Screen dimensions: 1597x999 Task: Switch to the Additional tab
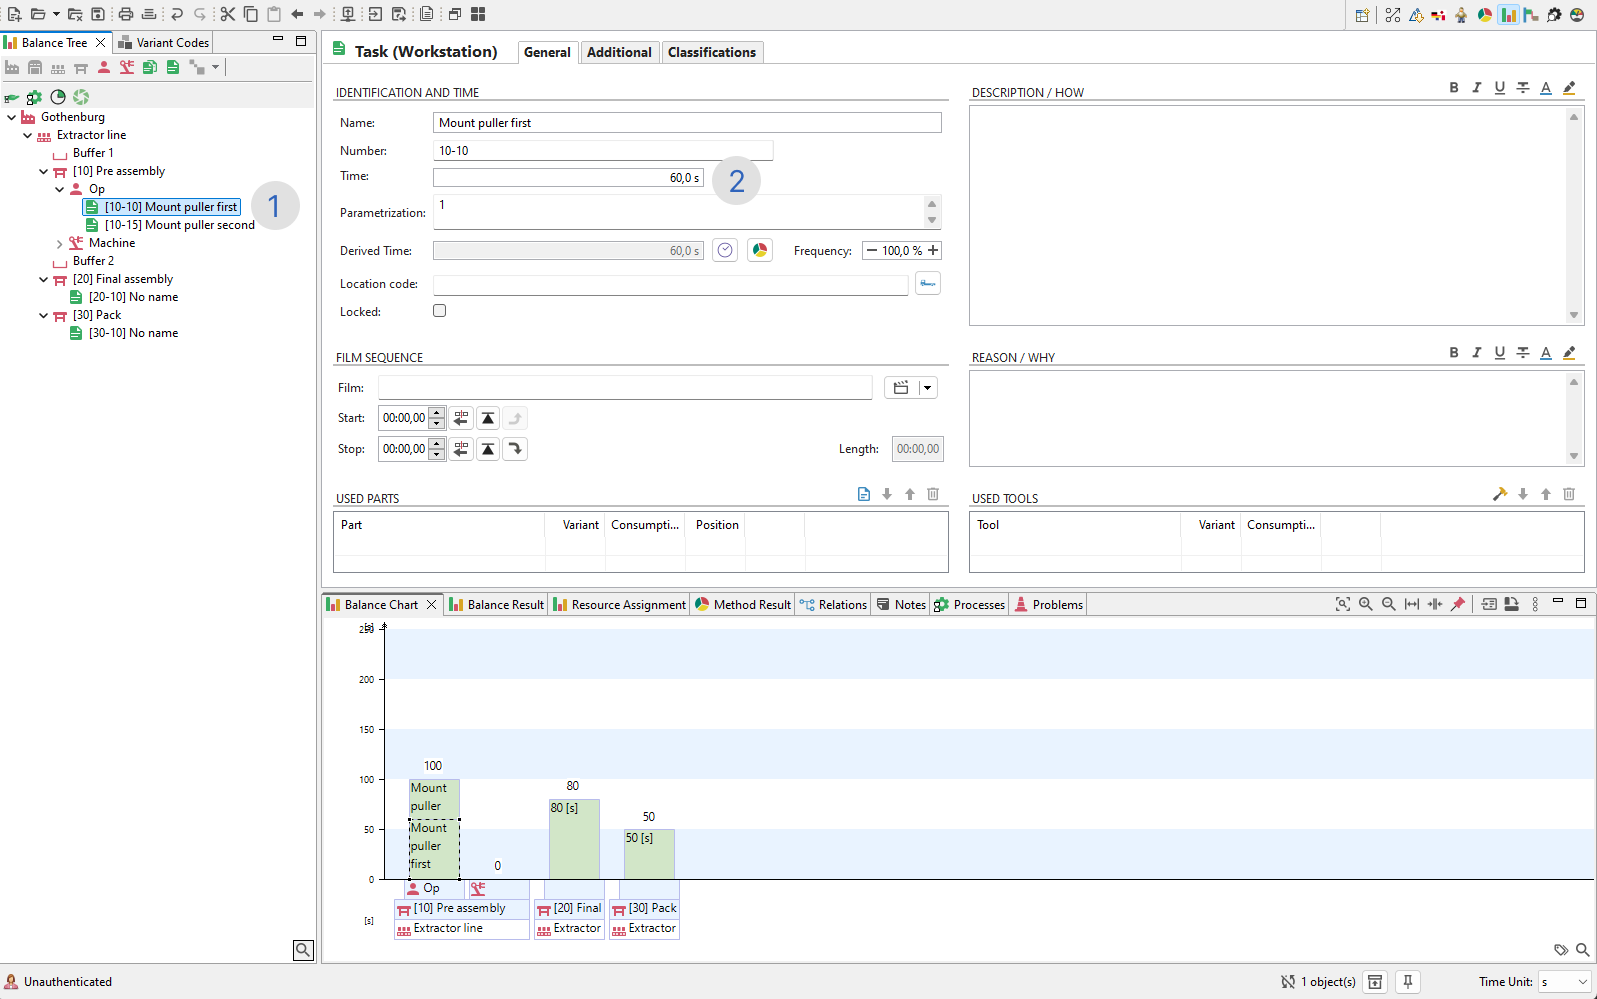click(619, 52)
